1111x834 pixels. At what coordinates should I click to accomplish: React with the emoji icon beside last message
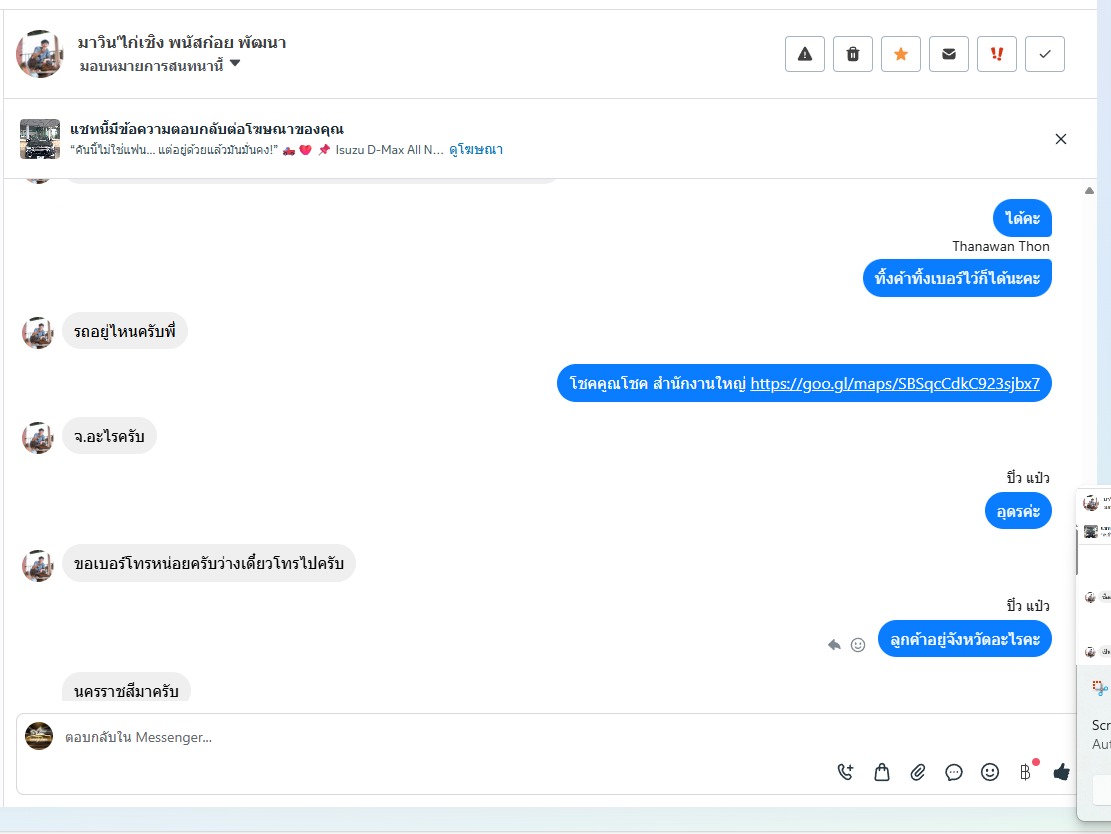click(x=858, y=645)
